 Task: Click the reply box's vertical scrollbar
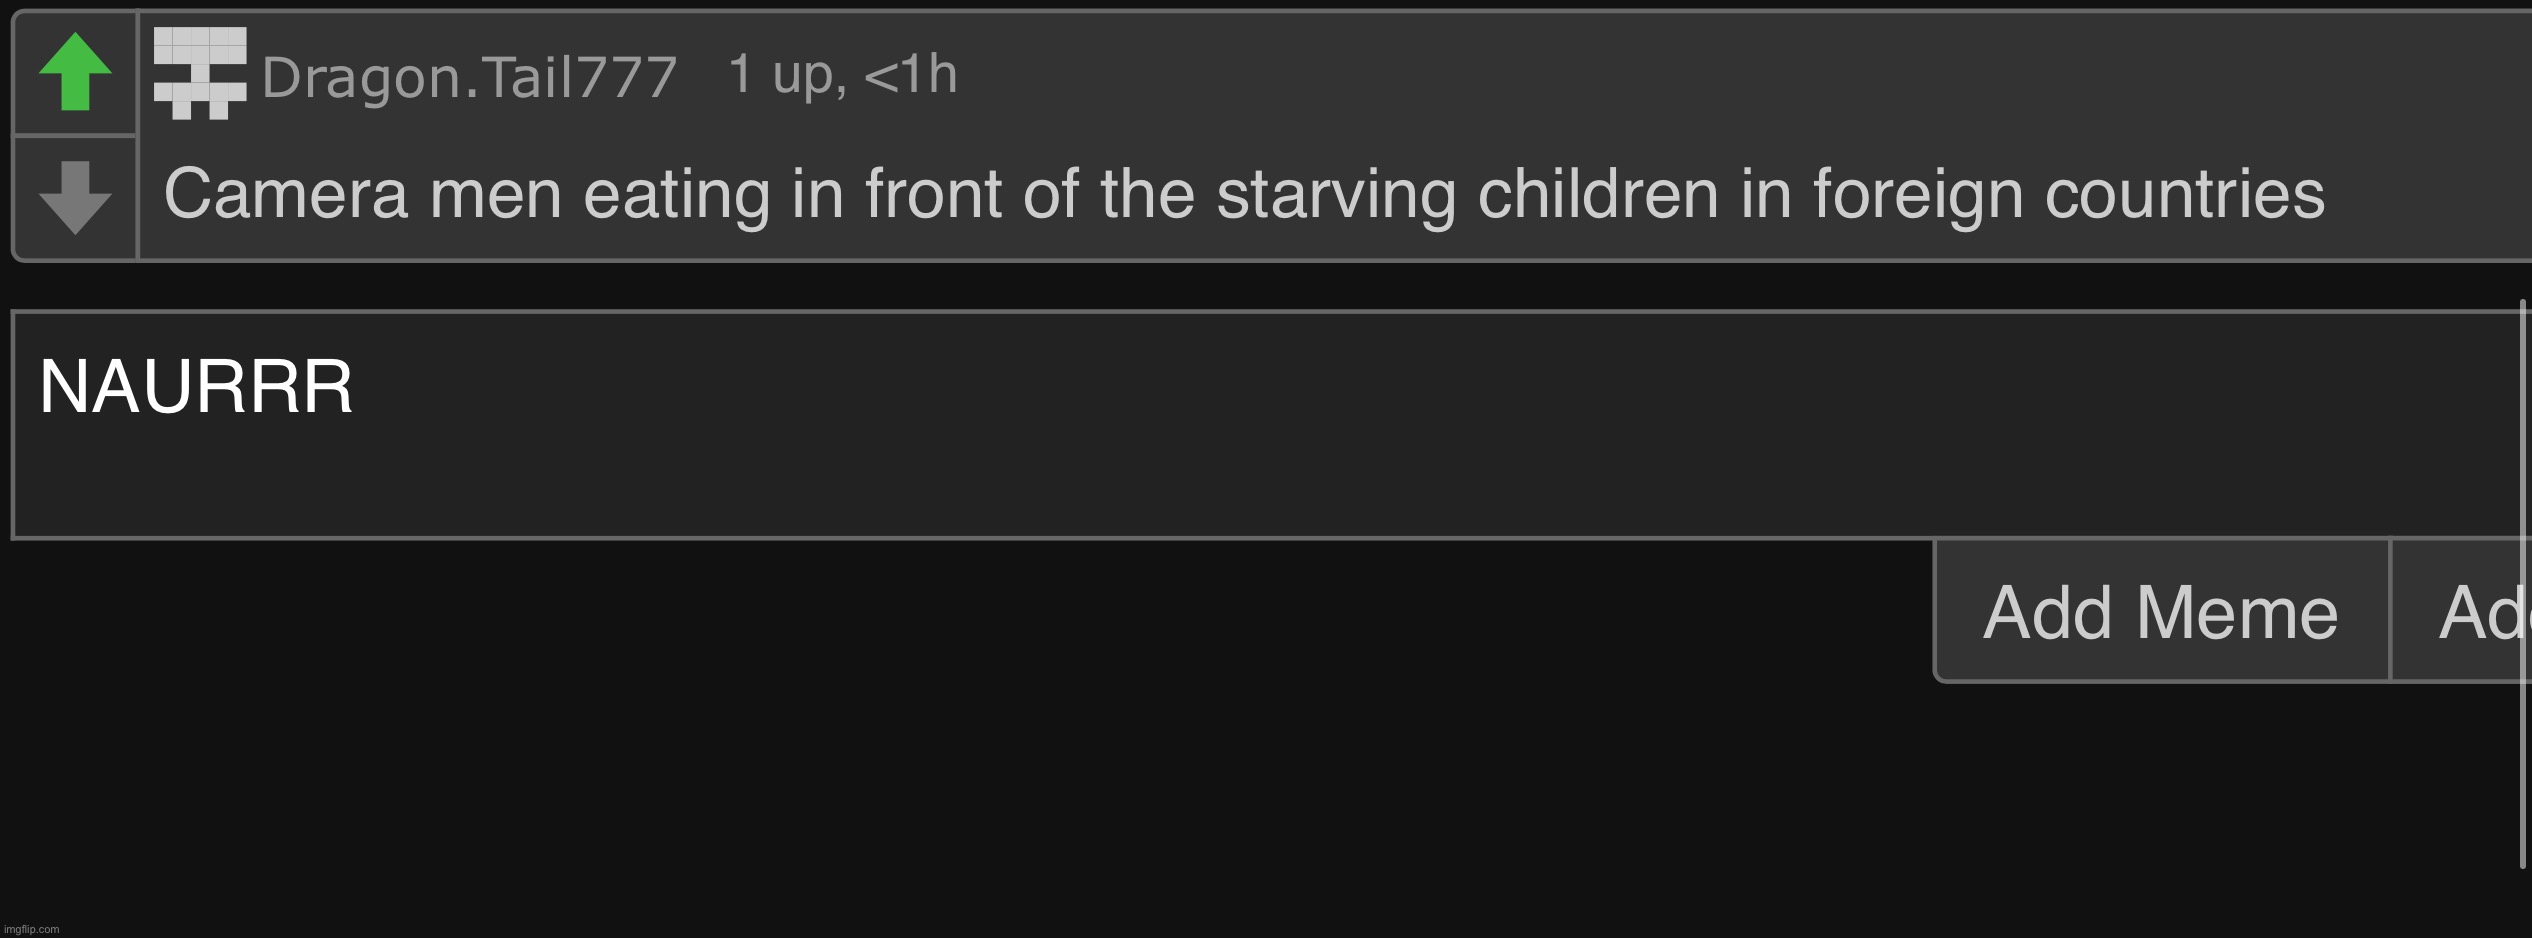click(2523, 580)
